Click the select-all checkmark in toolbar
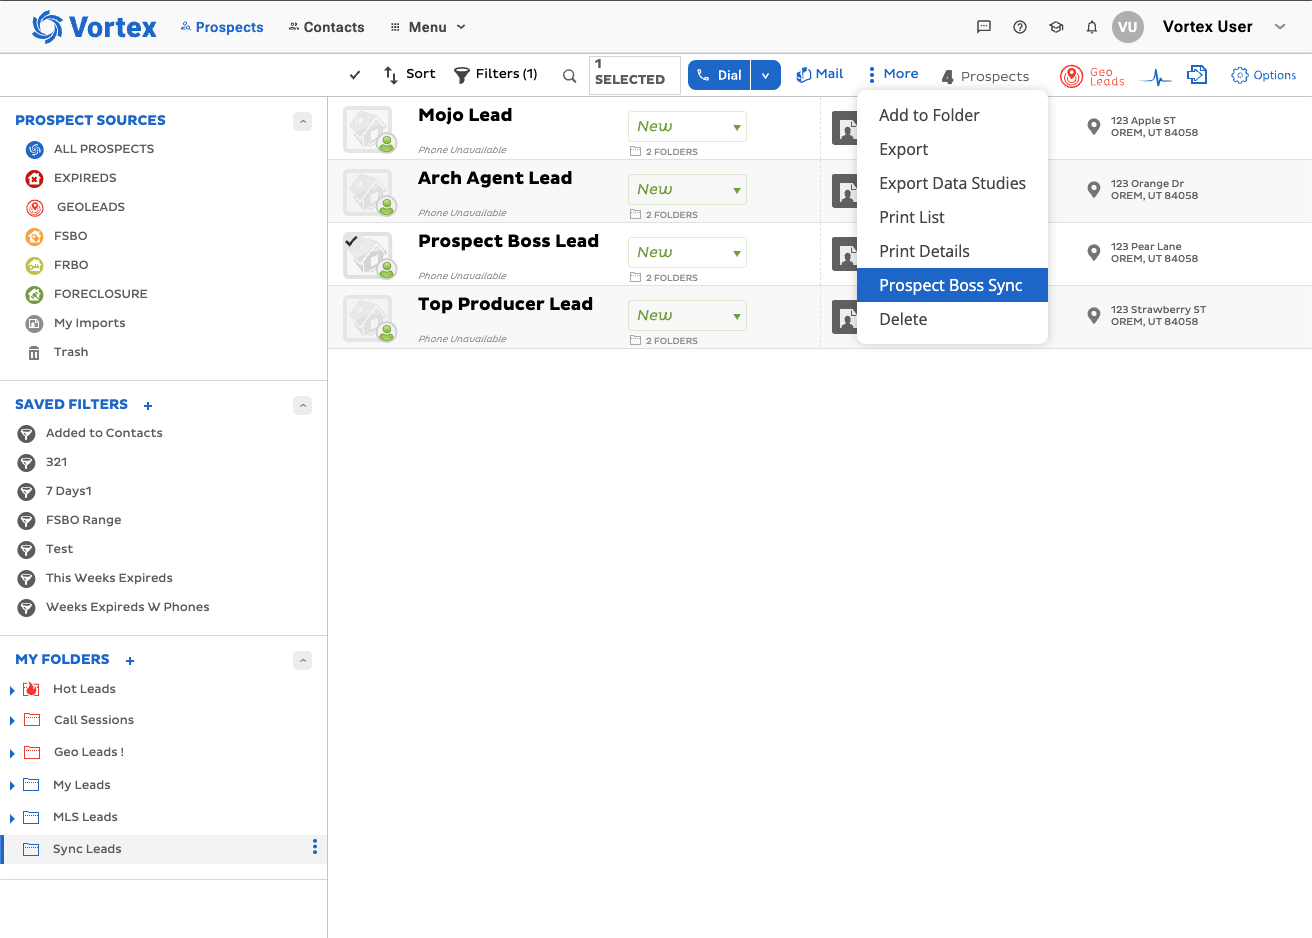The width and height of the screenshot is (1312, 938). point(355,75)
